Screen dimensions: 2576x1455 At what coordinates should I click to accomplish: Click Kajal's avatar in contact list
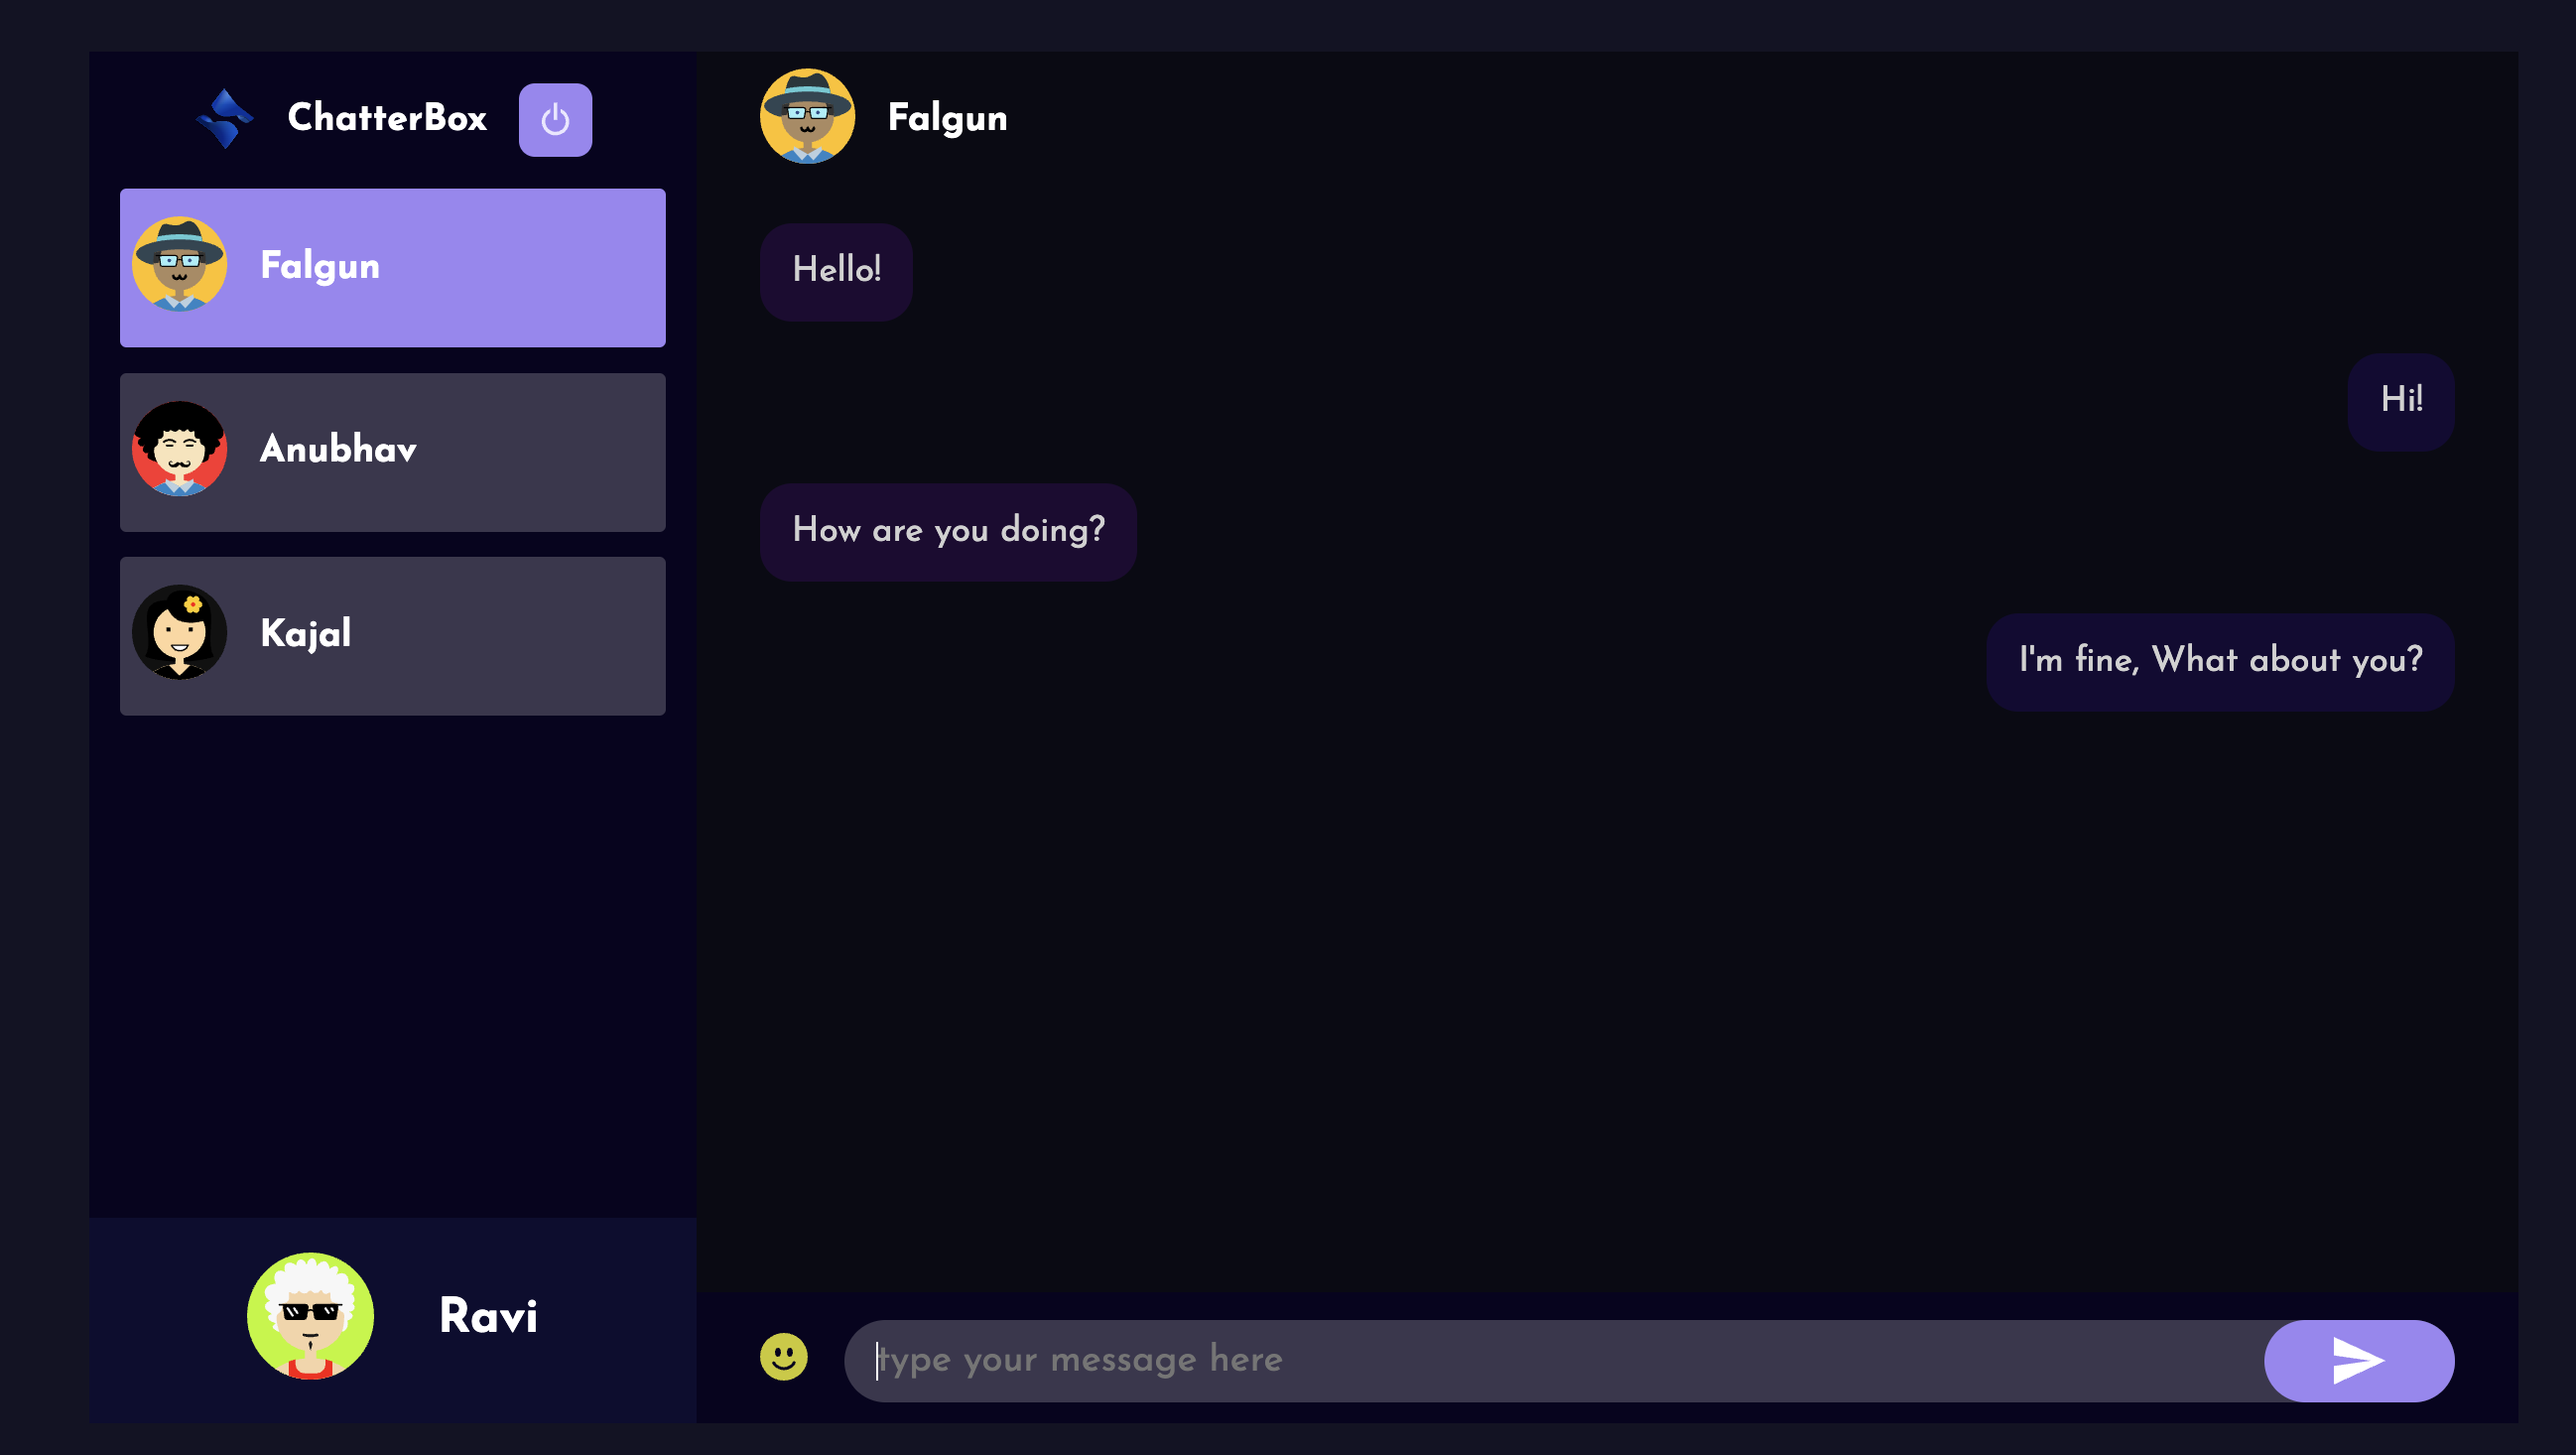click(x=180, y=633)
